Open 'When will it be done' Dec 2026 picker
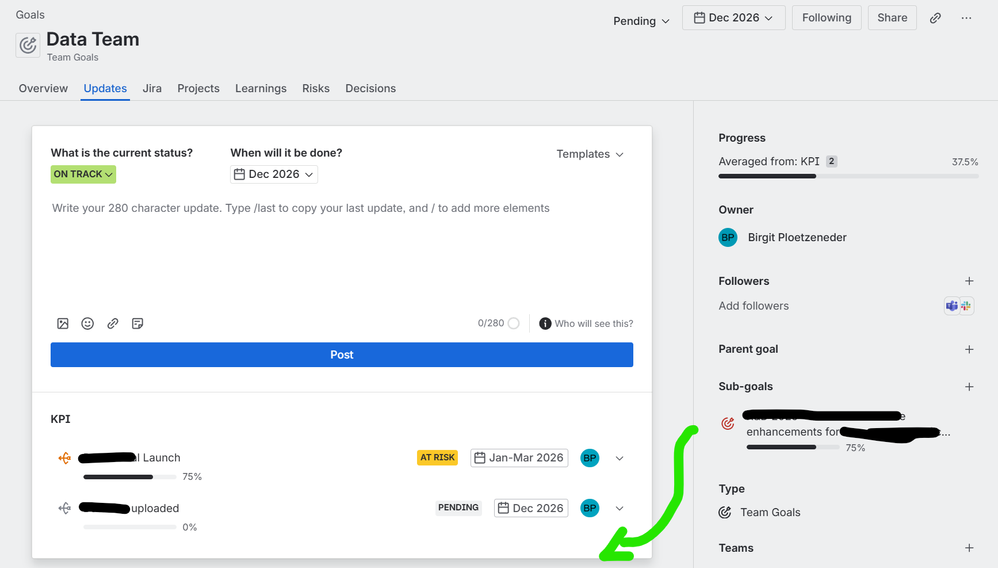This screenshot has width=998, height=568. [274, 174]
